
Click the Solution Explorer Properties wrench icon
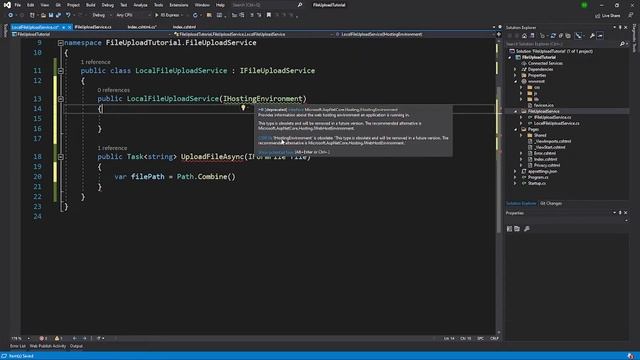point(592,36)
